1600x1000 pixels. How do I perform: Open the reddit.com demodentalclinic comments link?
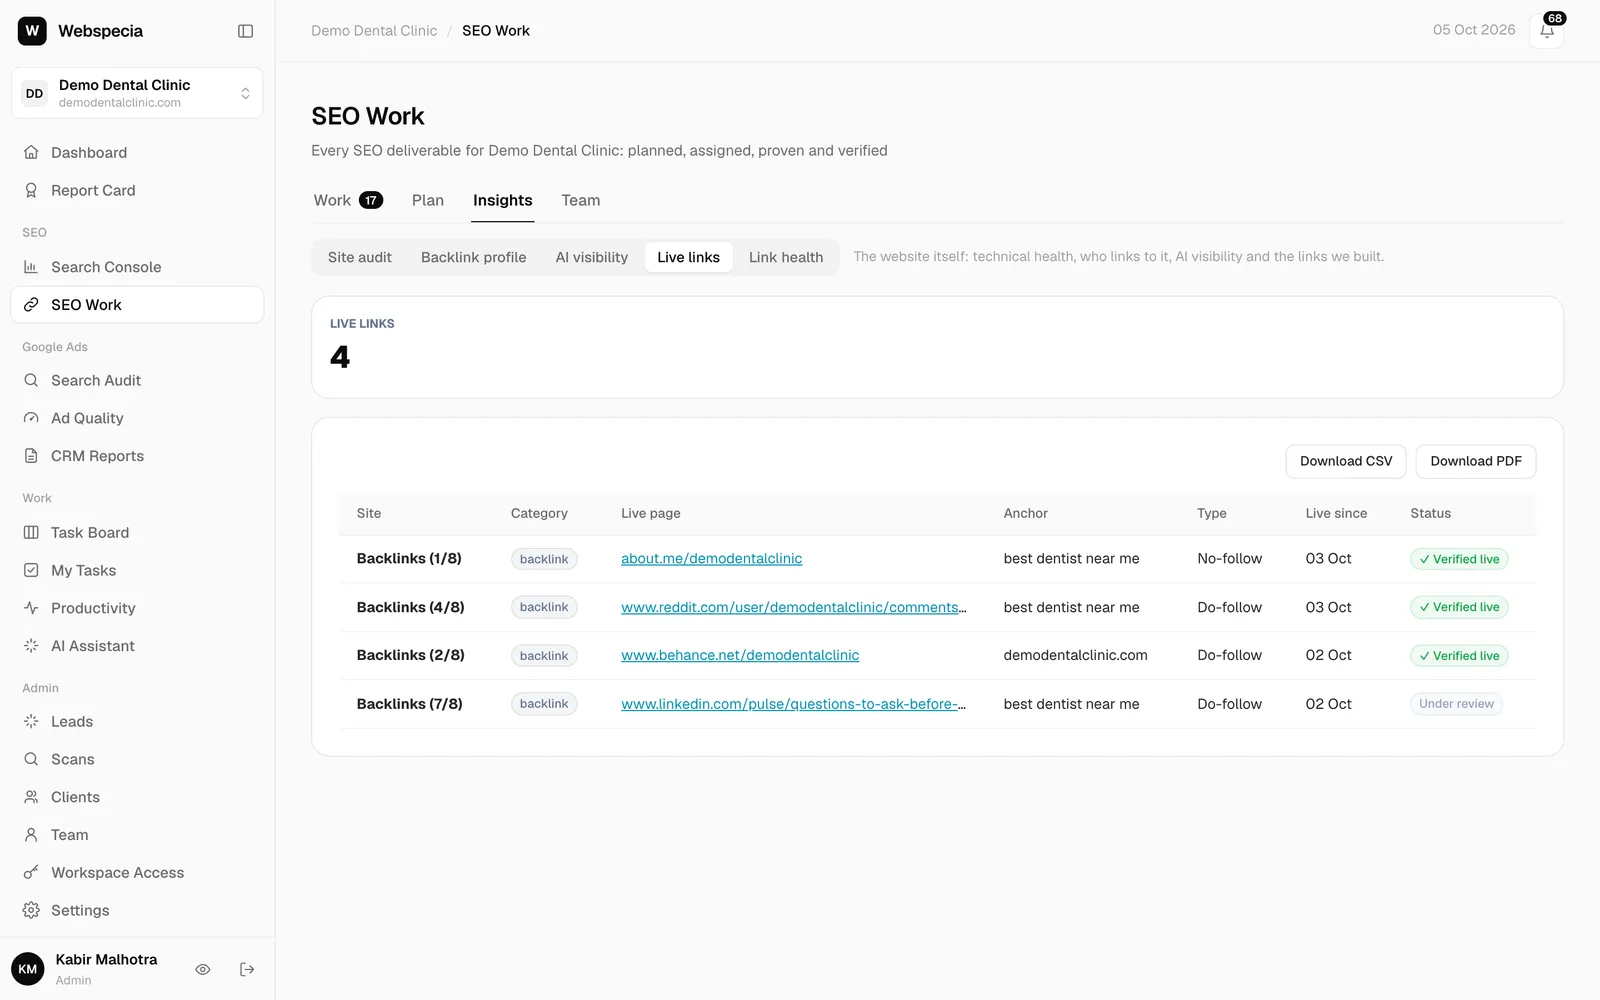pos(793,607)
